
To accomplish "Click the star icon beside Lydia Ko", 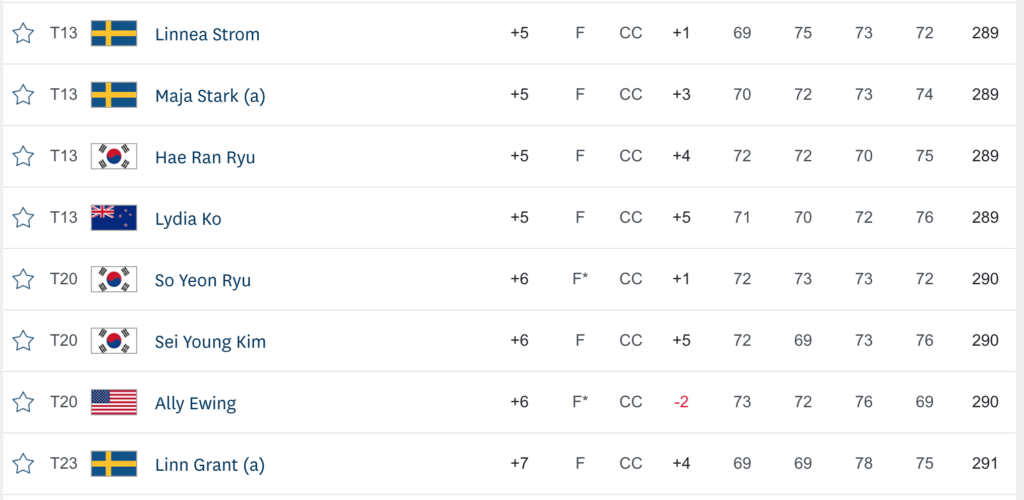I will pyautogui.click(x=23, y=217).
